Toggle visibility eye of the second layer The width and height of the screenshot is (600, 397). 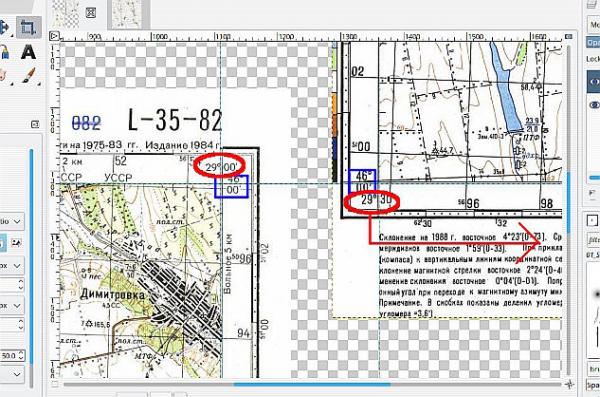595,104
